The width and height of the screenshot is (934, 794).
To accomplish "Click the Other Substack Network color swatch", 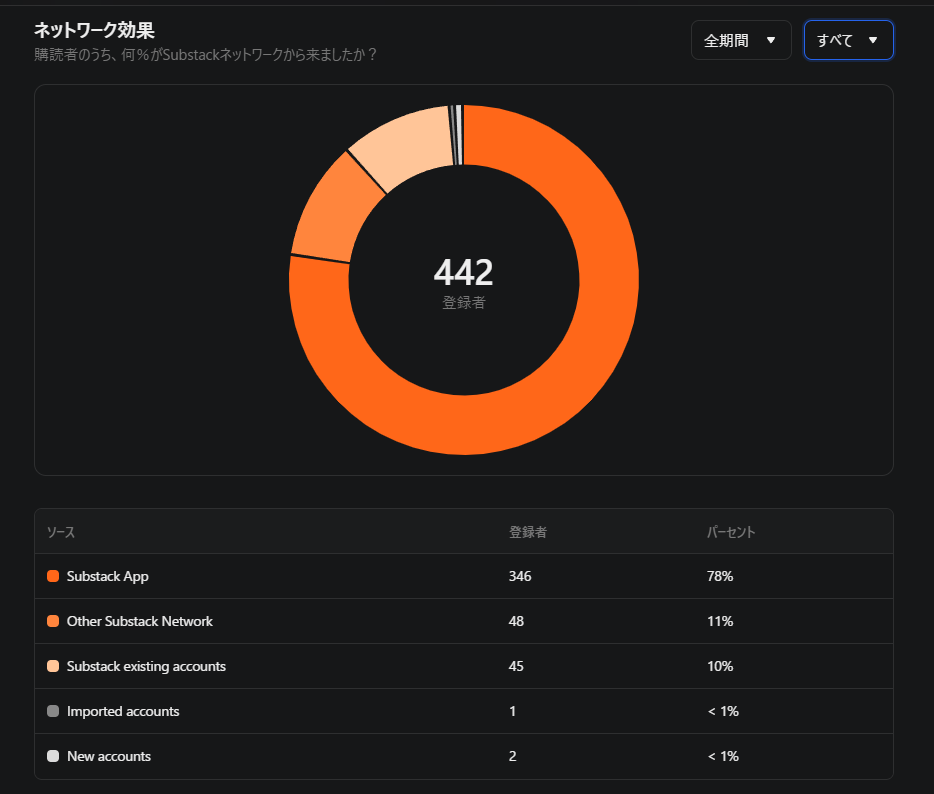I will [x=53, y=621].
